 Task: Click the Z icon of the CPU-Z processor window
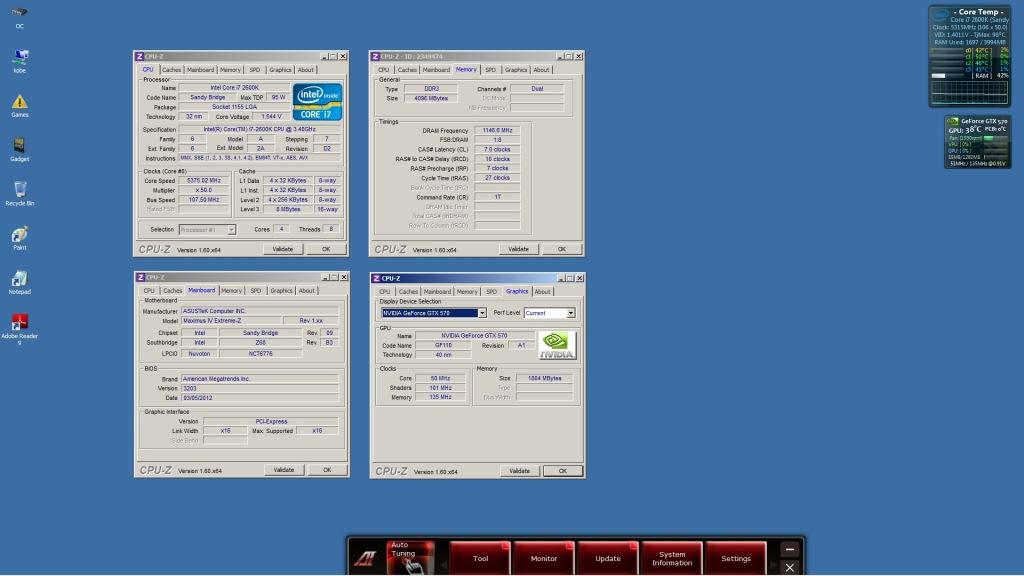140,57
